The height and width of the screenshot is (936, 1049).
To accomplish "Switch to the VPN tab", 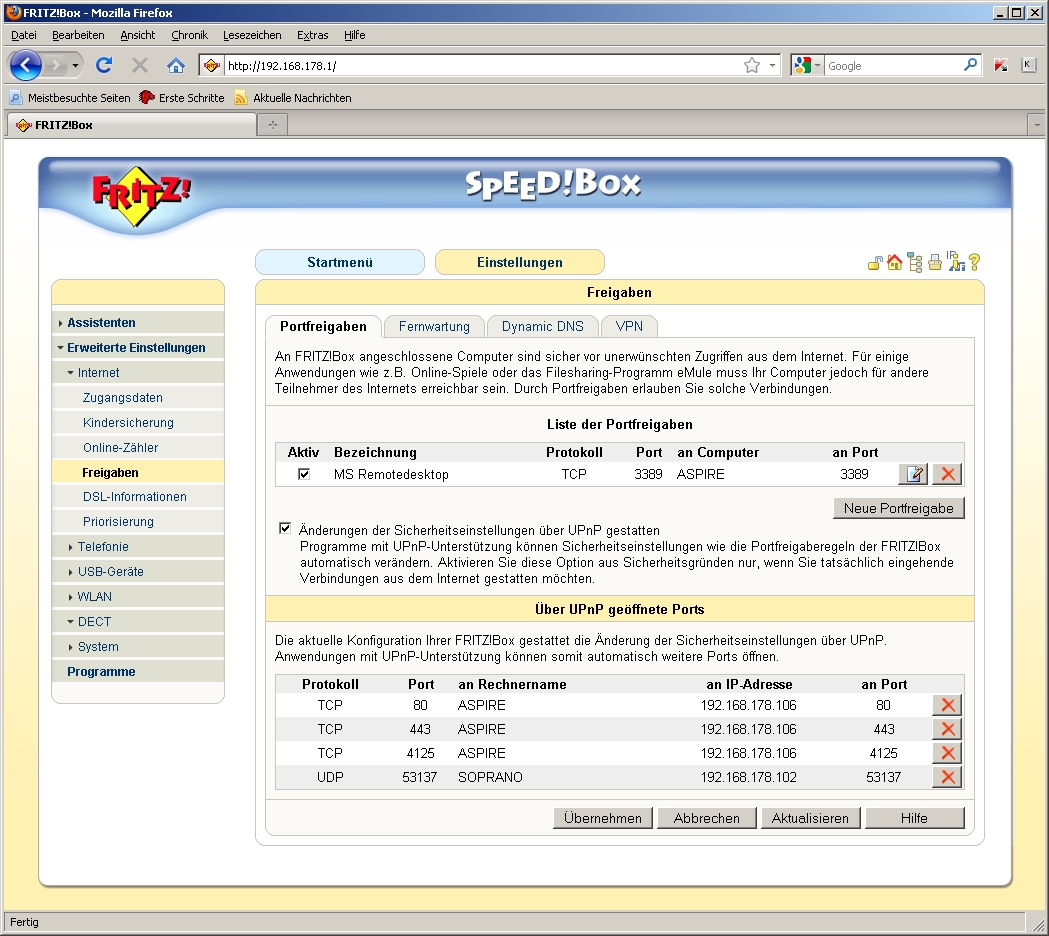I will pos(629,326).
